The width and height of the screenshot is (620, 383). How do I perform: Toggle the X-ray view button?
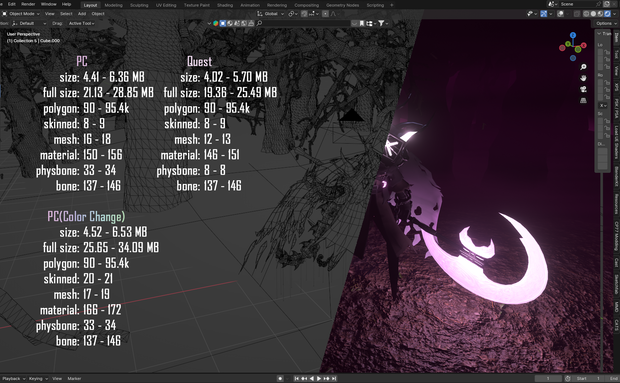click(x=577, y=14)
